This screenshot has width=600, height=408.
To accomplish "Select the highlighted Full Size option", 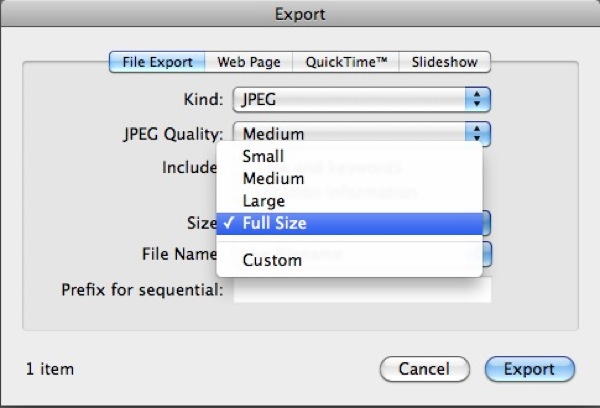I will (x=349, y=224).
